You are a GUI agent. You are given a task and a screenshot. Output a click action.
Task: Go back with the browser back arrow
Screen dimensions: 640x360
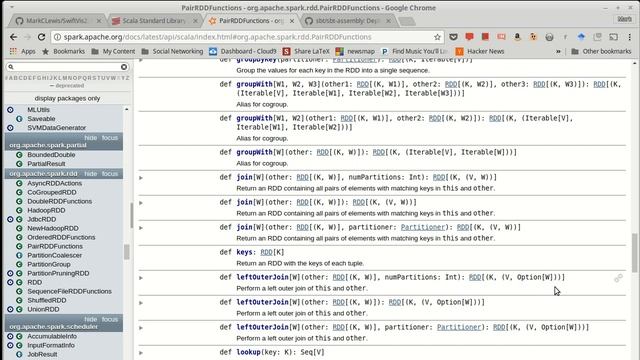(13, 37)
